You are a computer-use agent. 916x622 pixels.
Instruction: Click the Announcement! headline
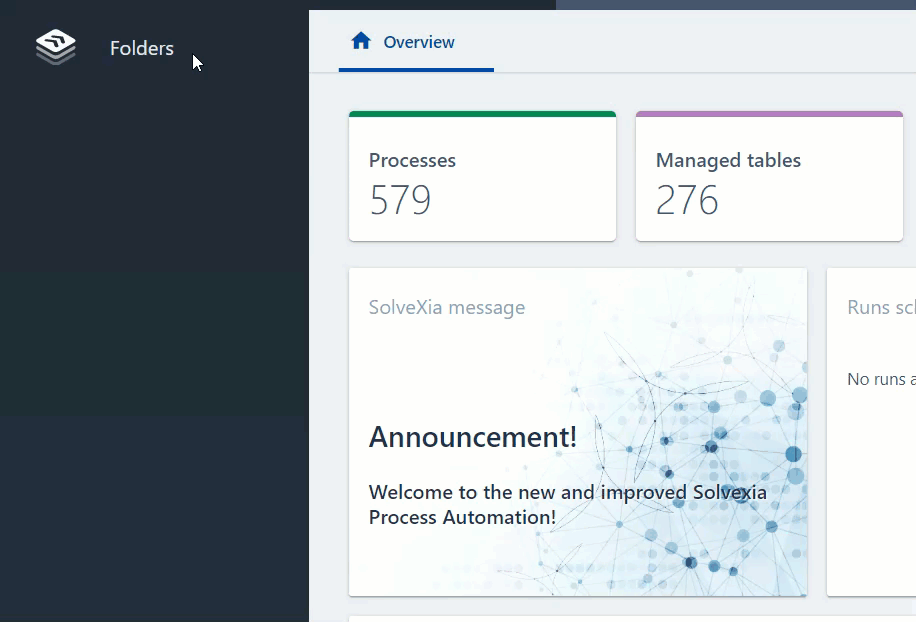point(473,437)
